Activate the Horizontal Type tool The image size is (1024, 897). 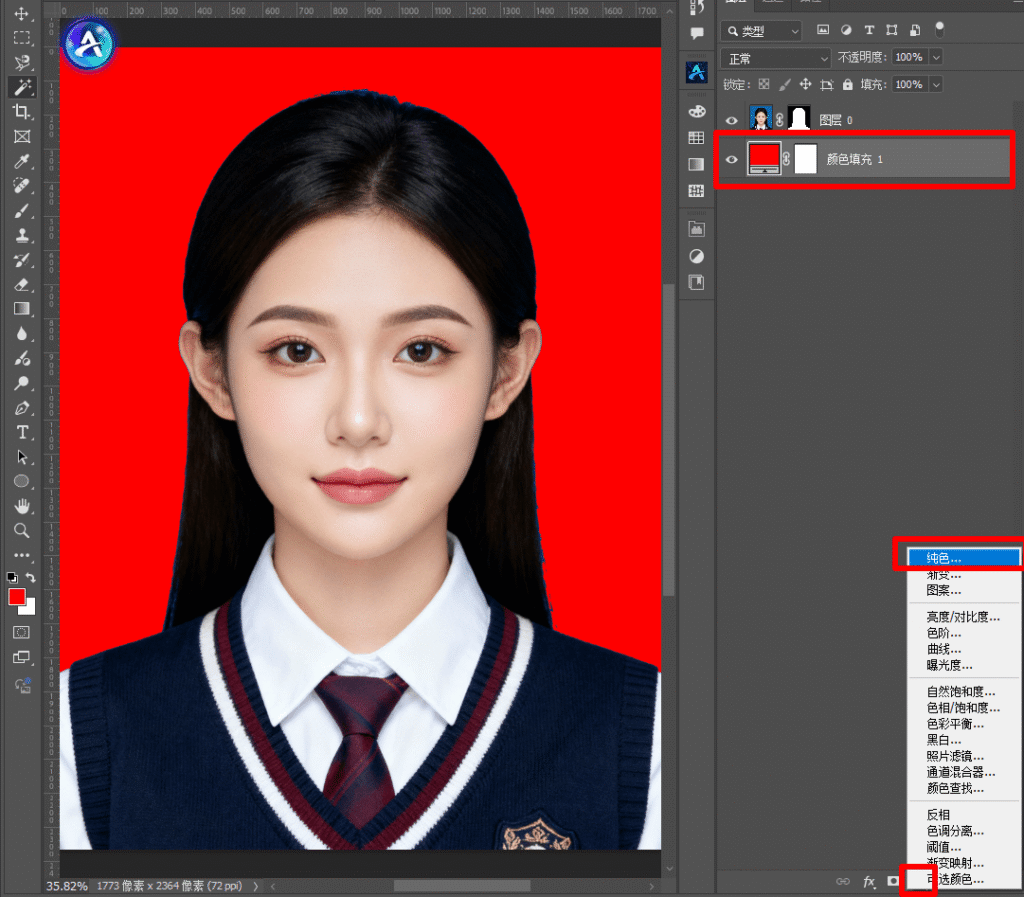(x=21, y=432)
